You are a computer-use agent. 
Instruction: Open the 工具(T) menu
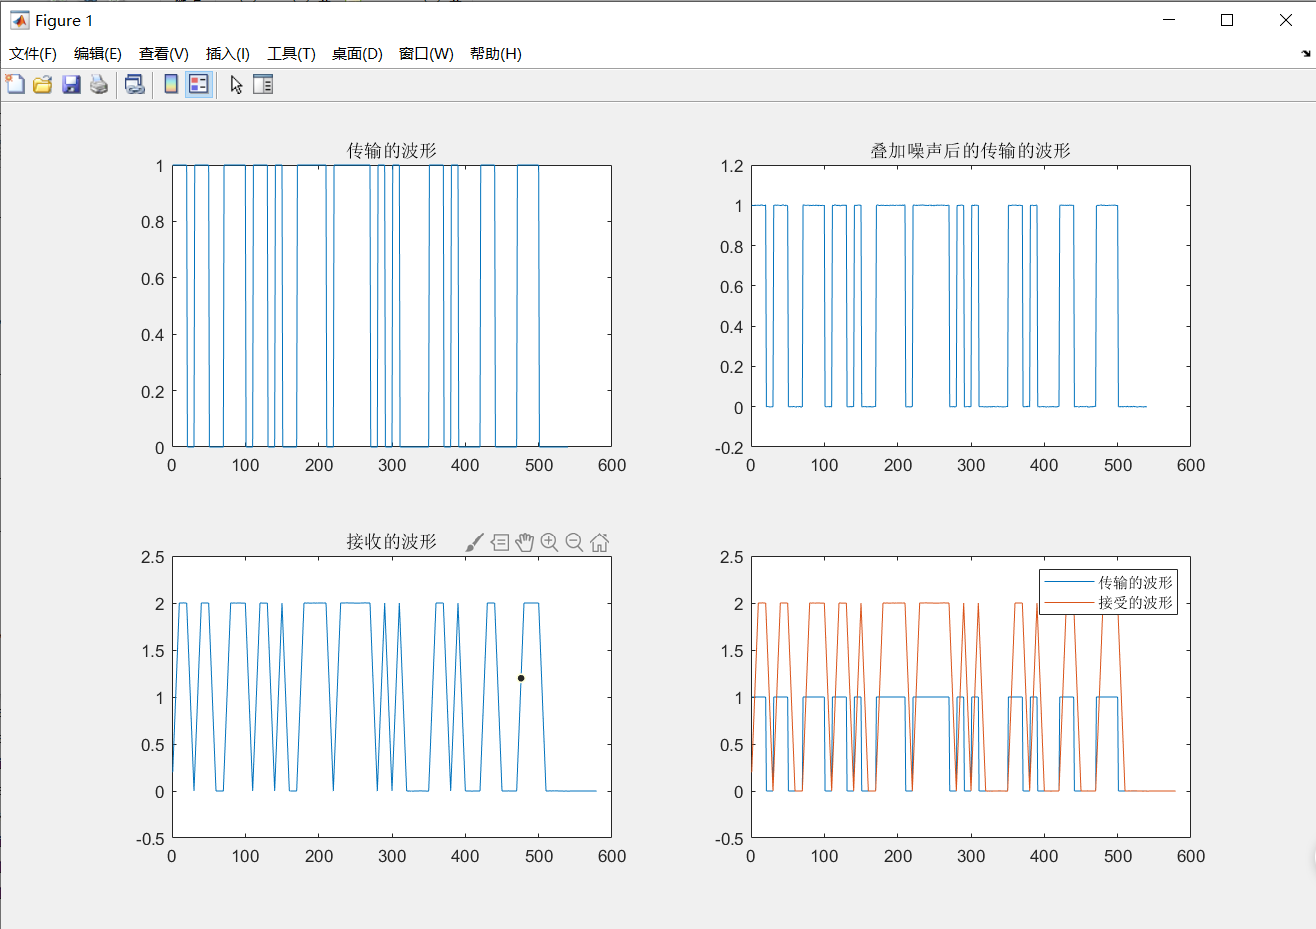point(291,54)
